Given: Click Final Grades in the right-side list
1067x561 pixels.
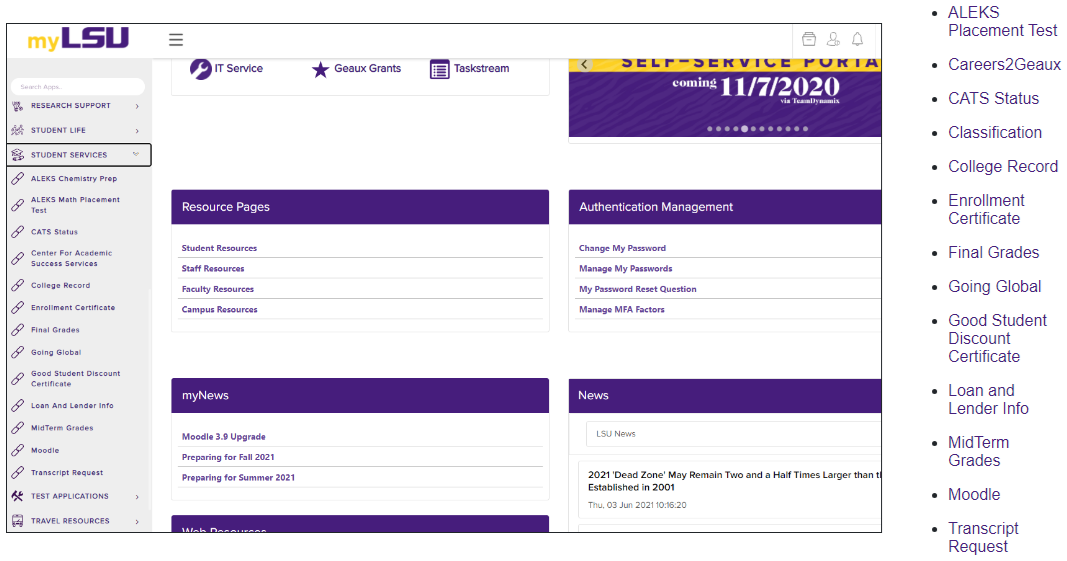Looking at the screenshot, I should (x=994, y=253).
